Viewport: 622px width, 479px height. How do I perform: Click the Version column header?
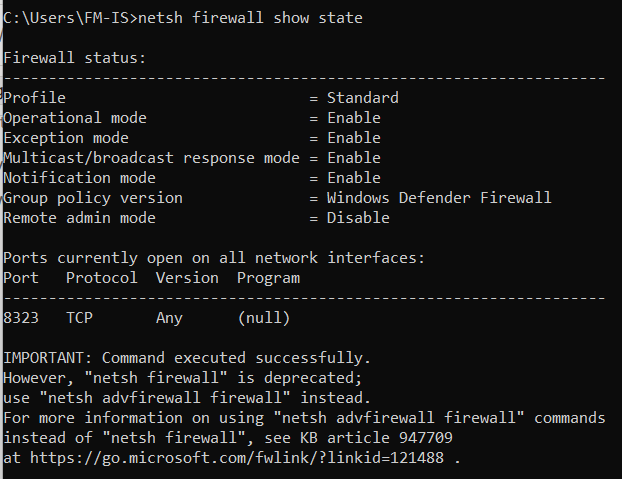point(186,278)
